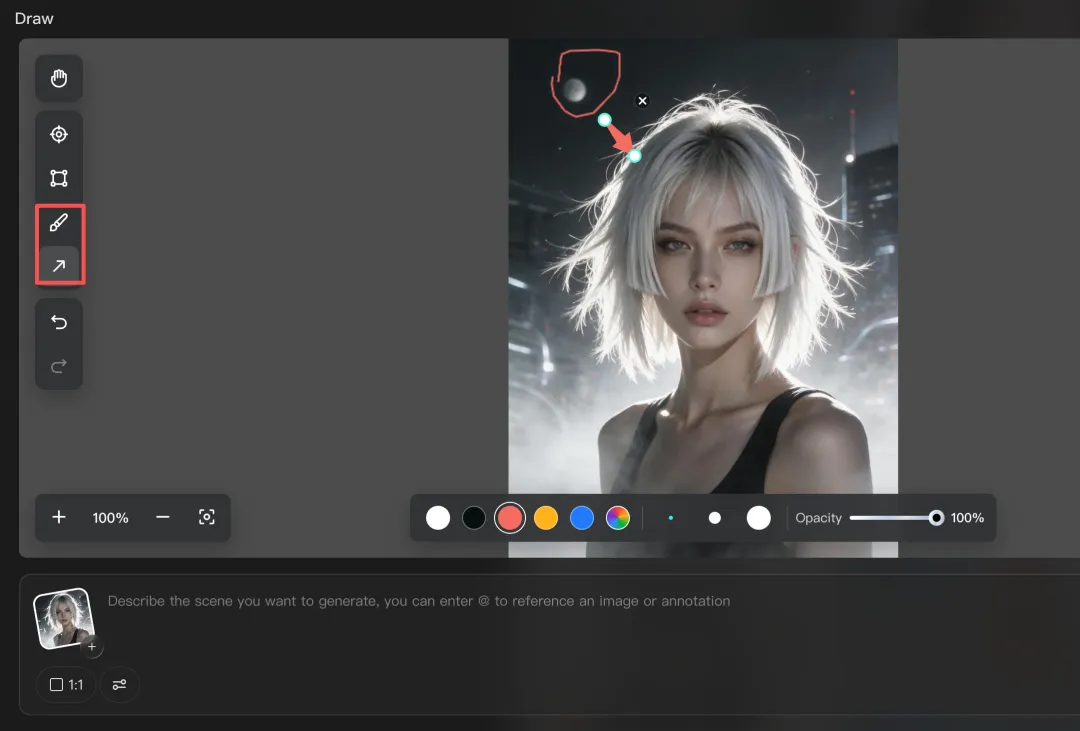
Task: Fit canvas to screen icon
Action: pos(207,517)
